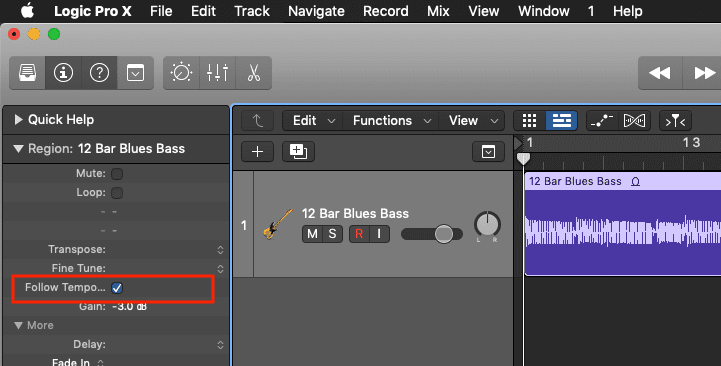
Task: Toggle Record enable R button
Action: [359, 234]
